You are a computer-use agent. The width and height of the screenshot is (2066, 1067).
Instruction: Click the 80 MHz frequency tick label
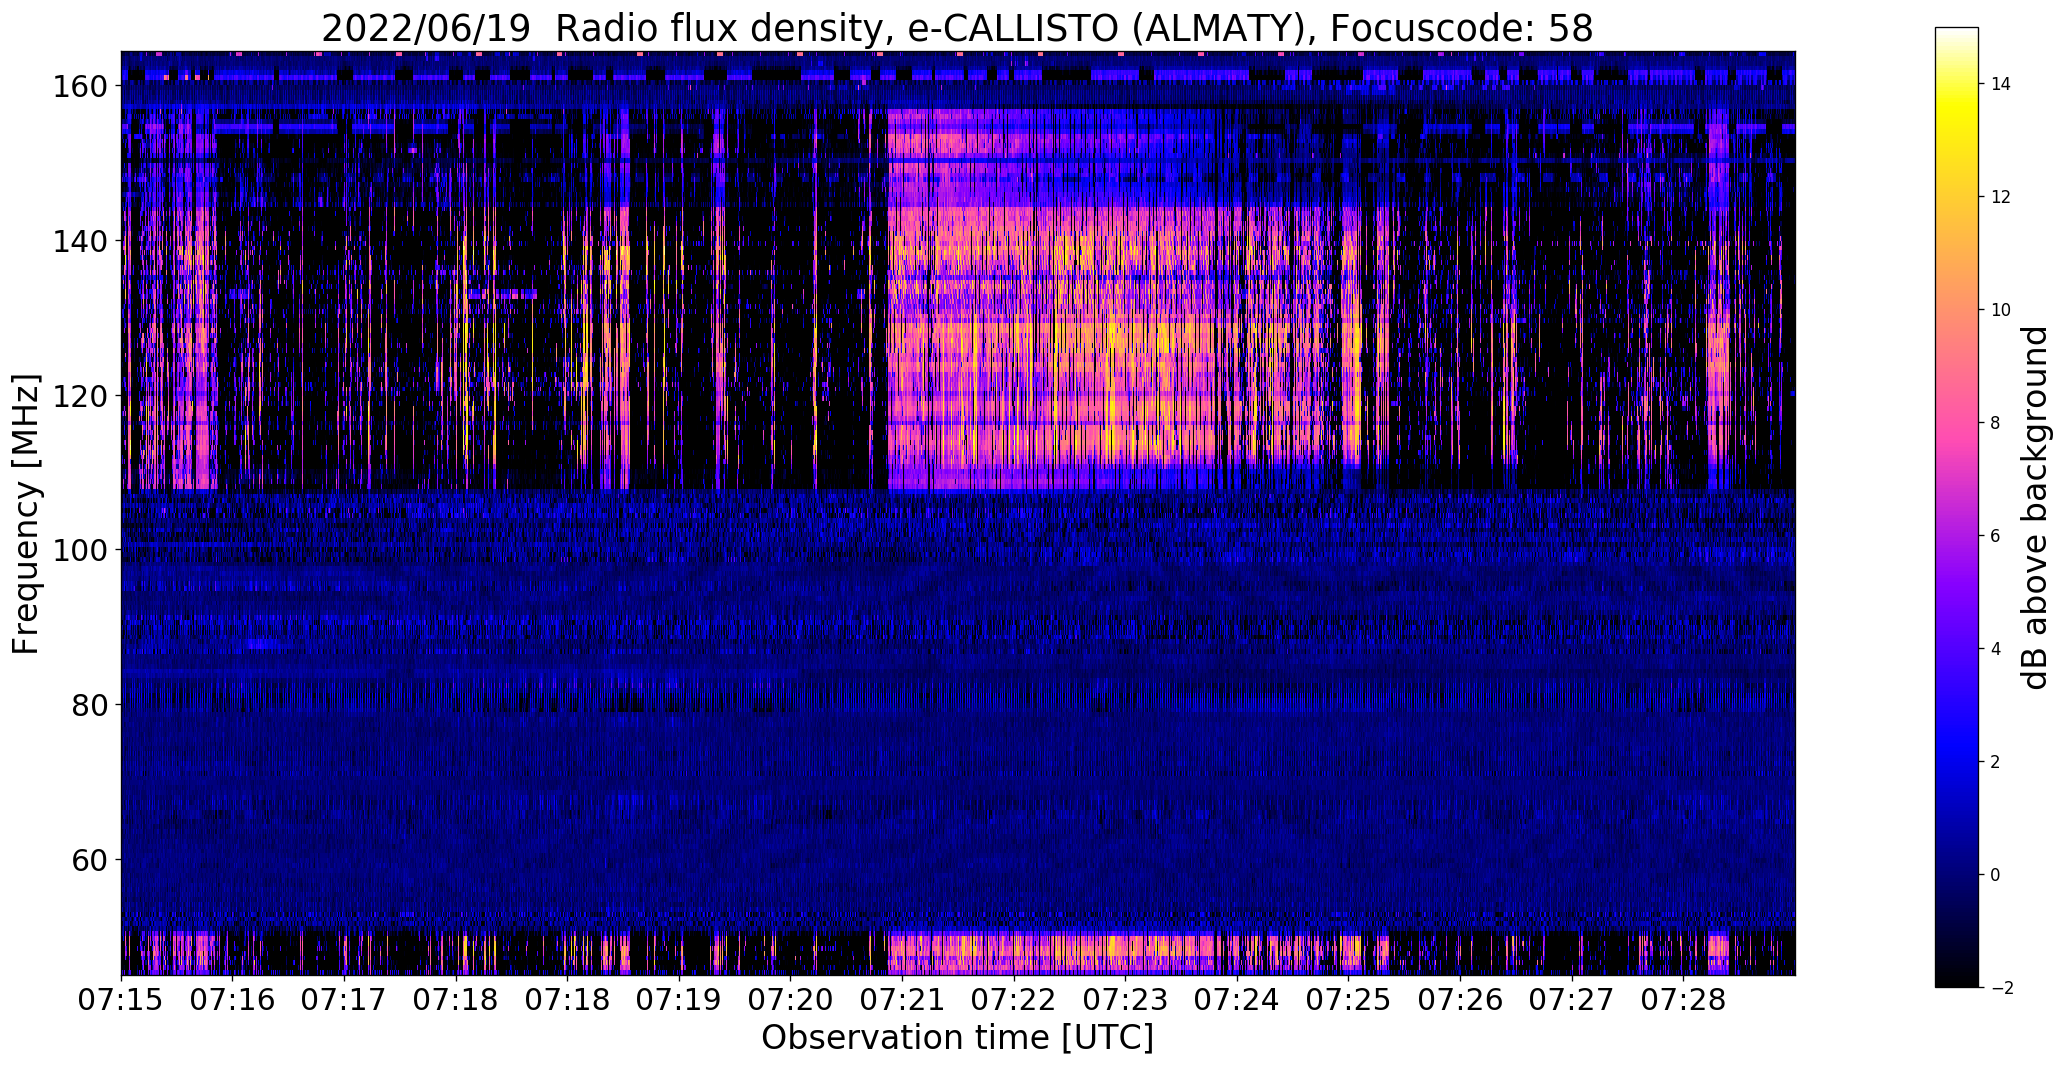(x=89, y=705)
